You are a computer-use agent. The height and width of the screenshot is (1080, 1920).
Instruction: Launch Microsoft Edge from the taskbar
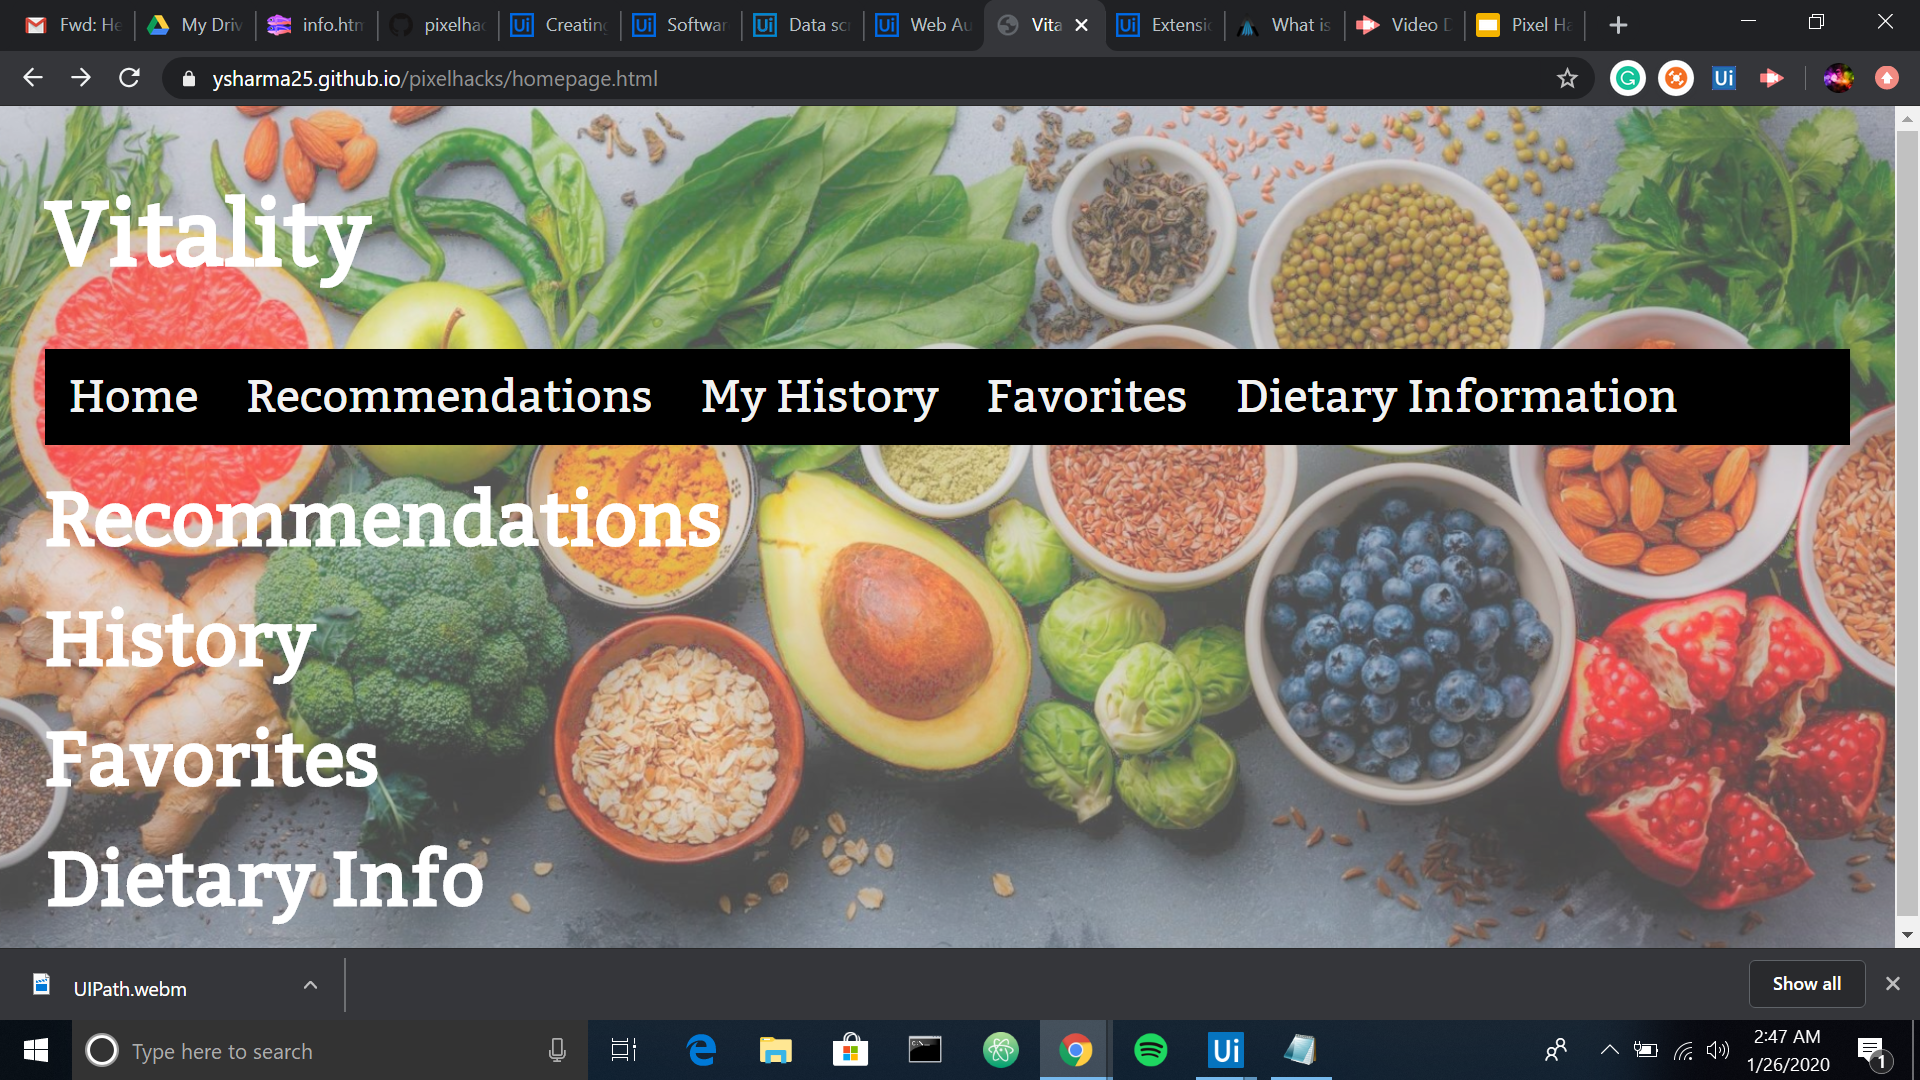click(x=701, y=1050)
